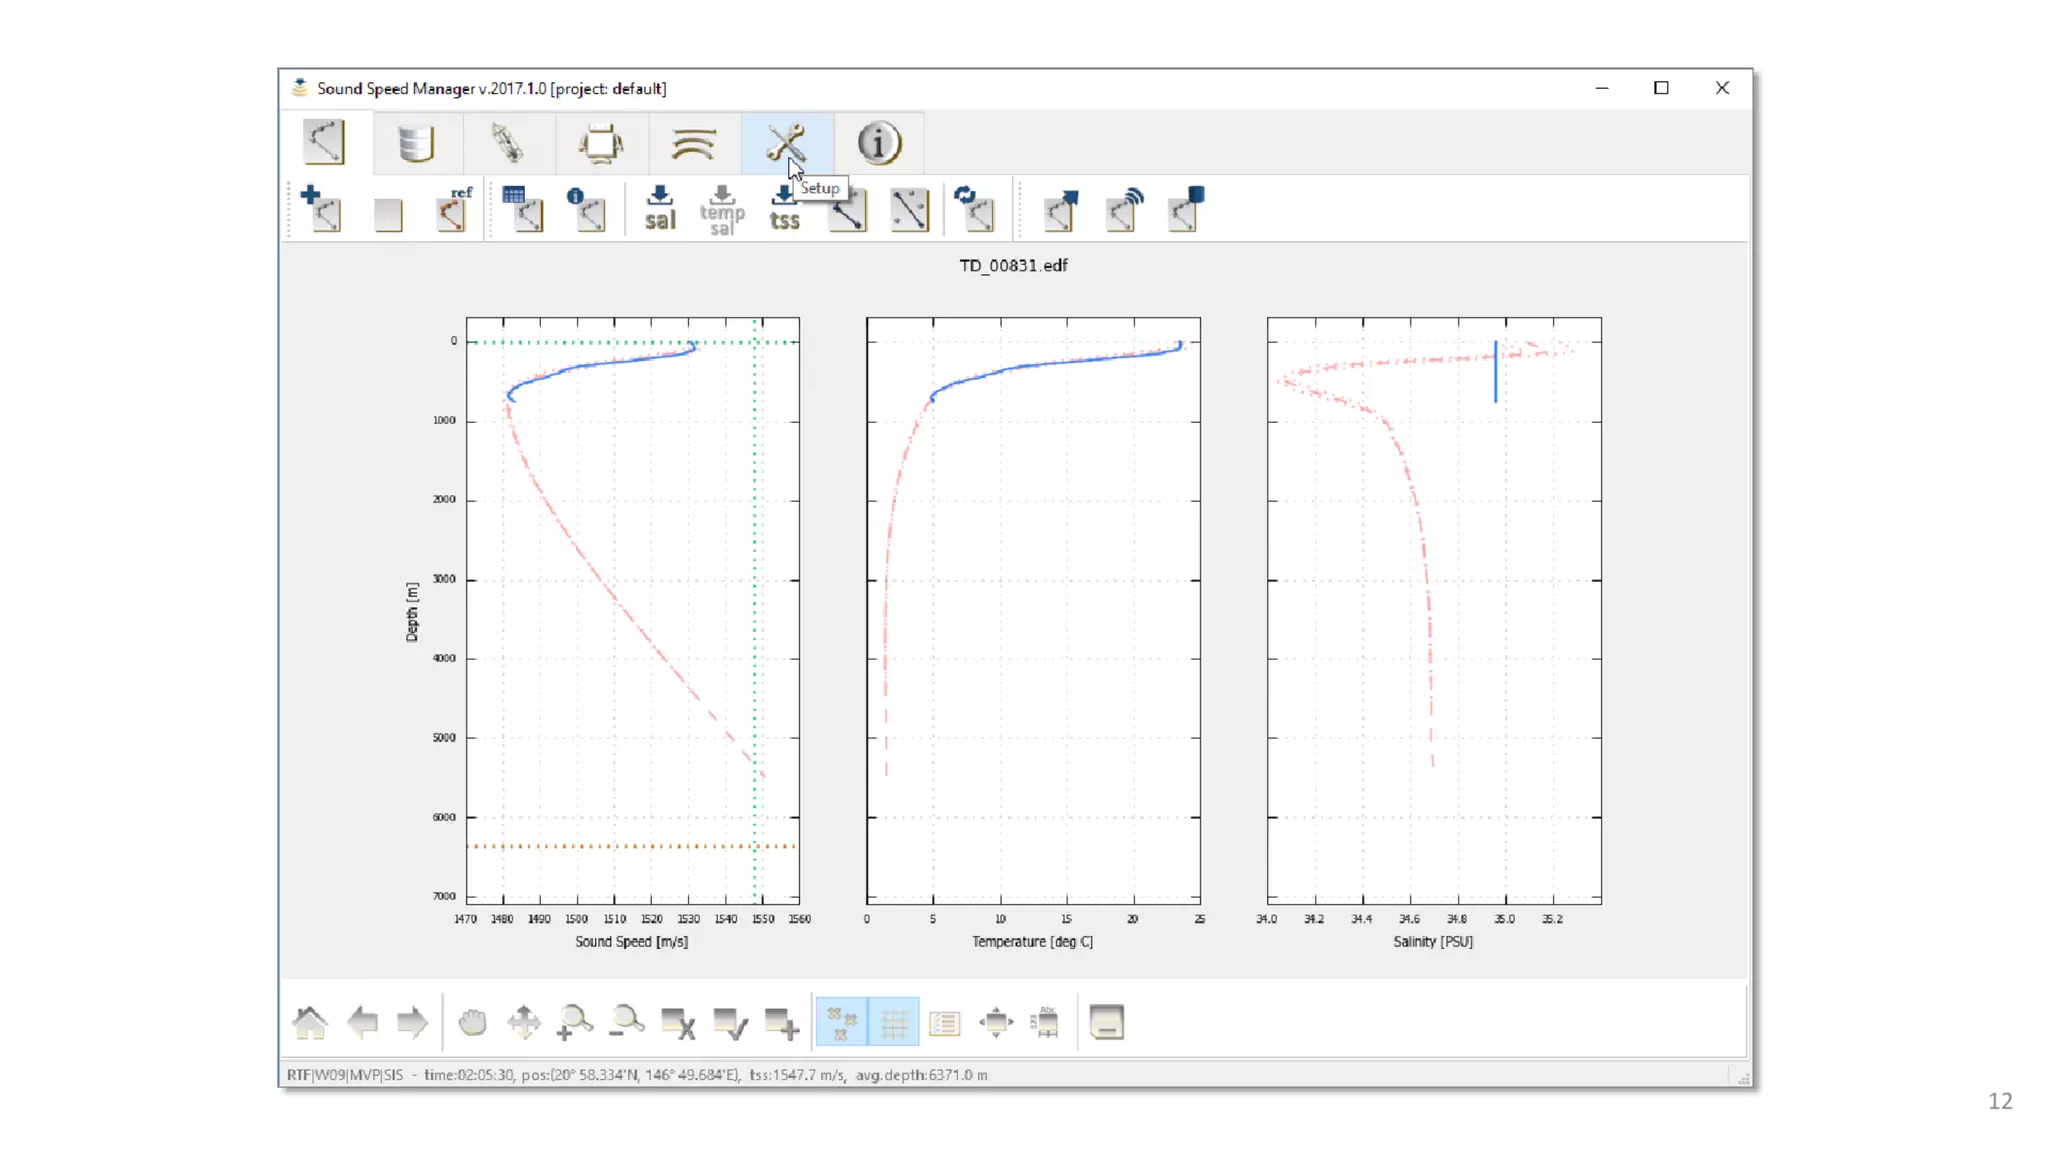Toggle the flagged points view button
This screenshot has height=1155, width=2048.
point(841,1022)
